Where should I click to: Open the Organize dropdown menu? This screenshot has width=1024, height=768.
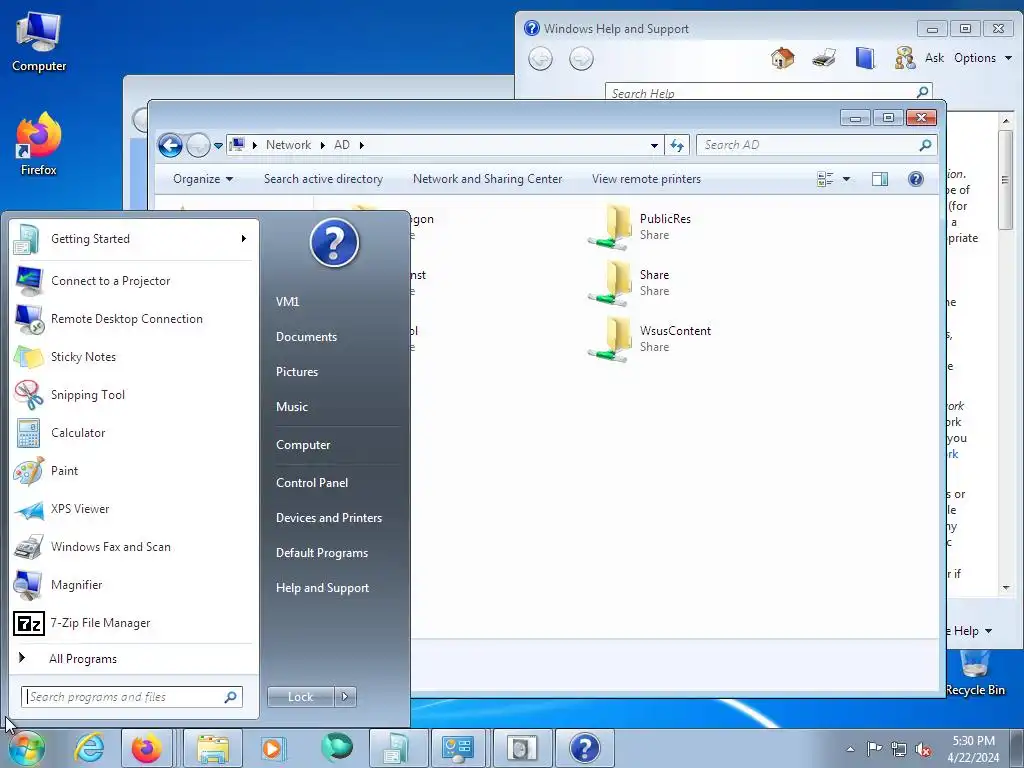tap(202, 179)
